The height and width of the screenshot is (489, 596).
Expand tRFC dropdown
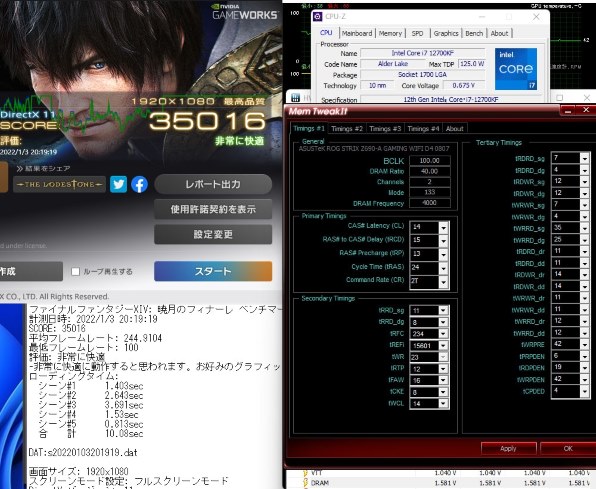tap(443, 334)
